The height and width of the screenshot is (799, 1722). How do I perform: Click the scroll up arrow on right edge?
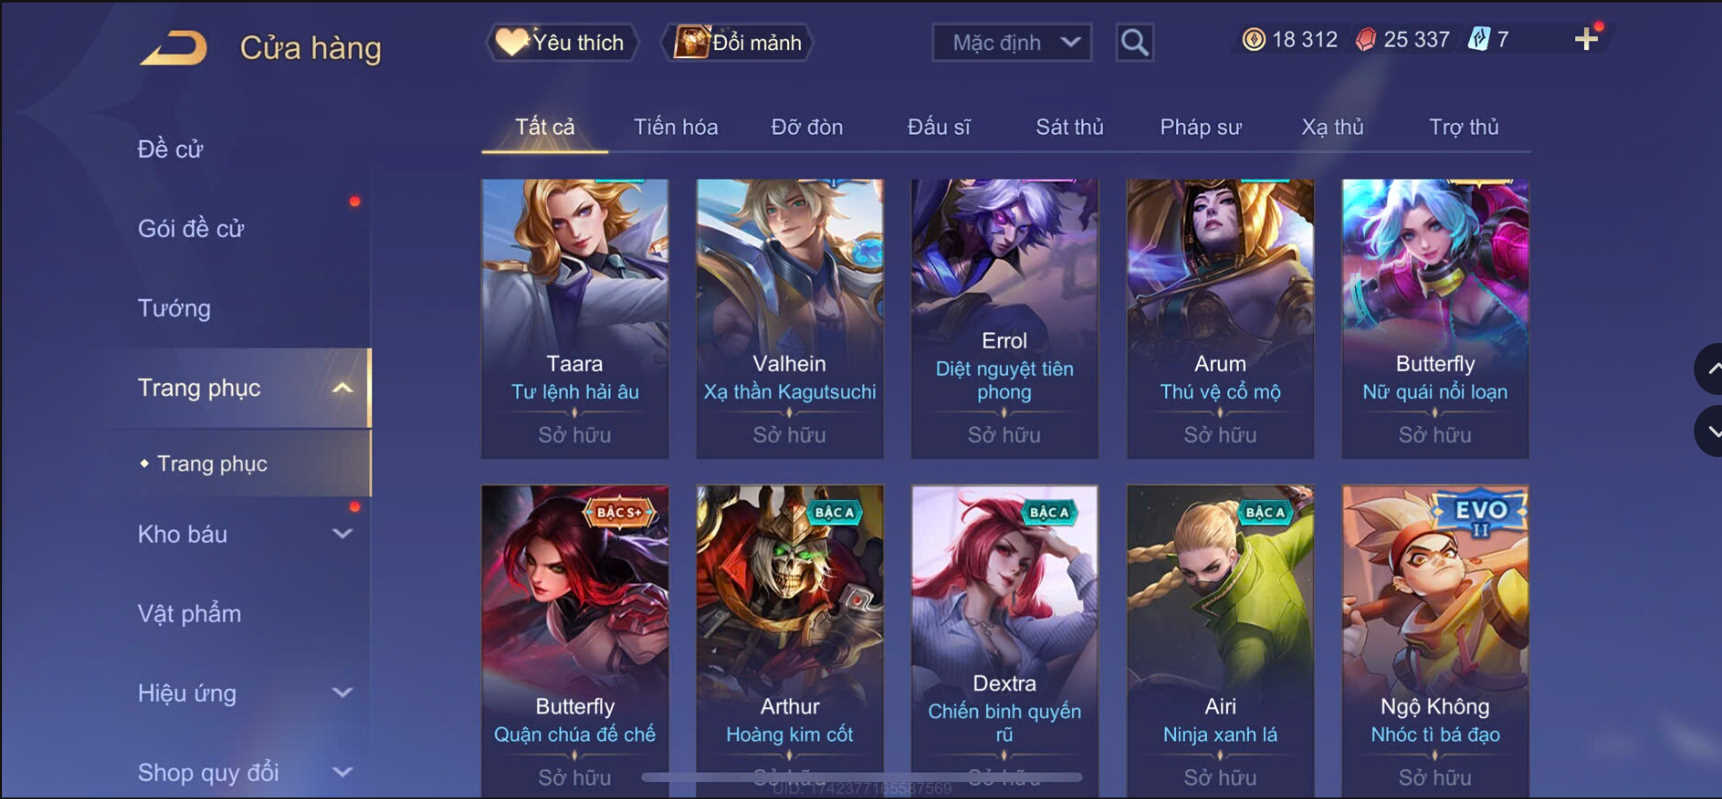1708,369
